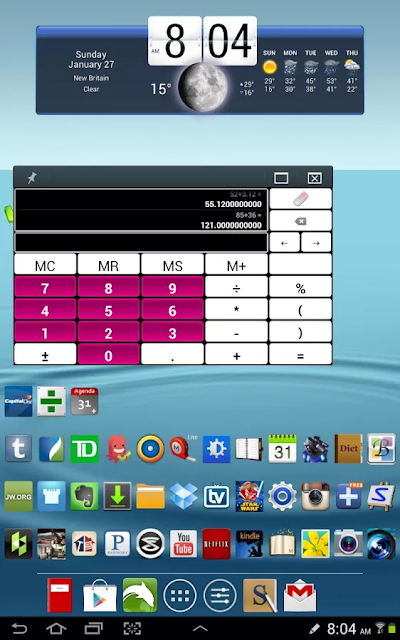Tap the MS memory store key
Viewport: 400px width, 640px height.
click(x=172, y=265)
